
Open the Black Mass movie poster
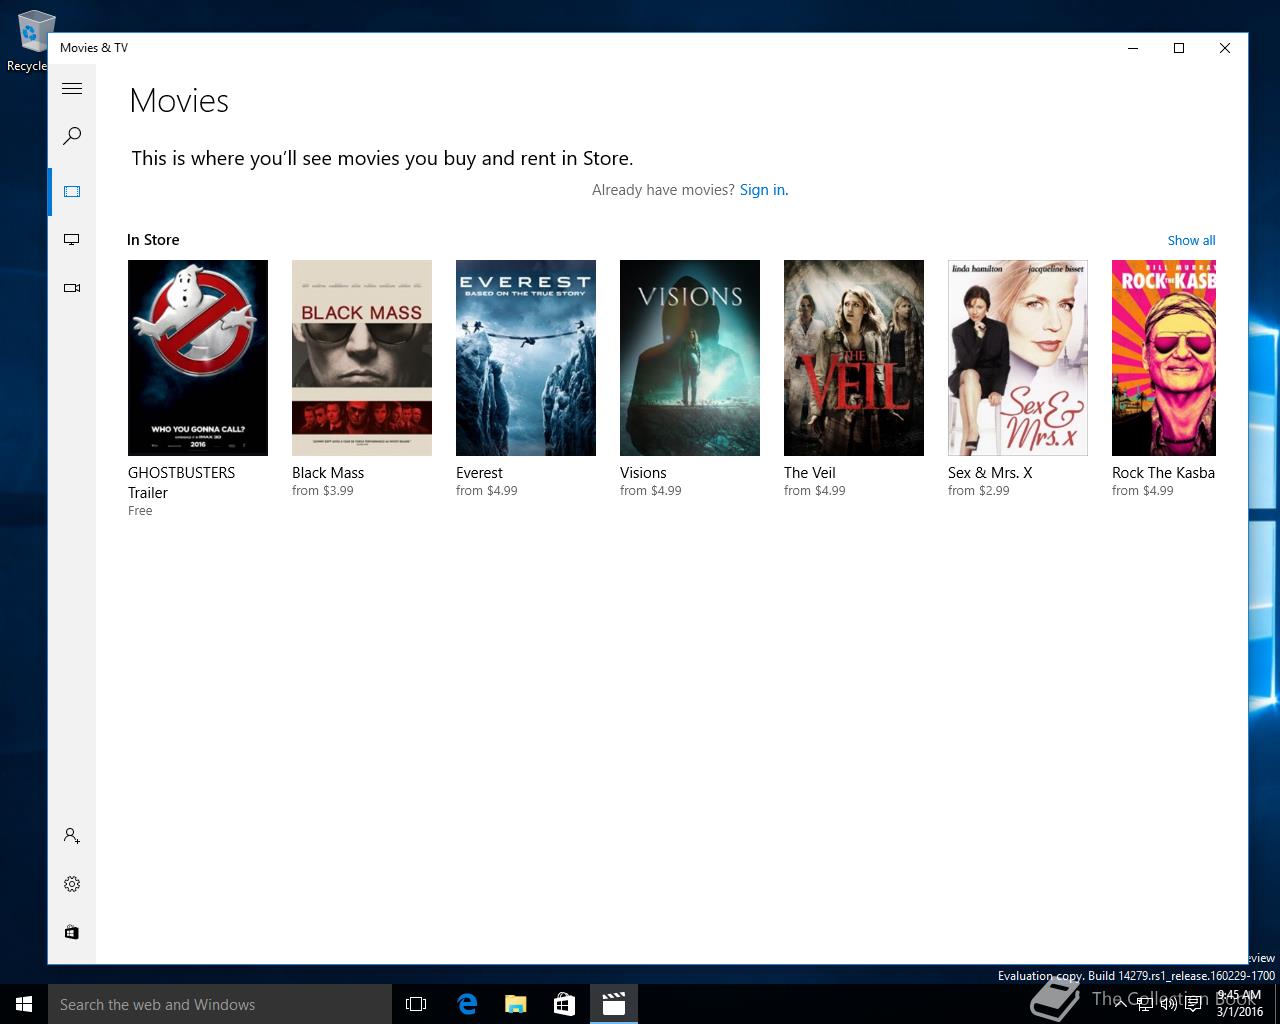click(362, 358)
